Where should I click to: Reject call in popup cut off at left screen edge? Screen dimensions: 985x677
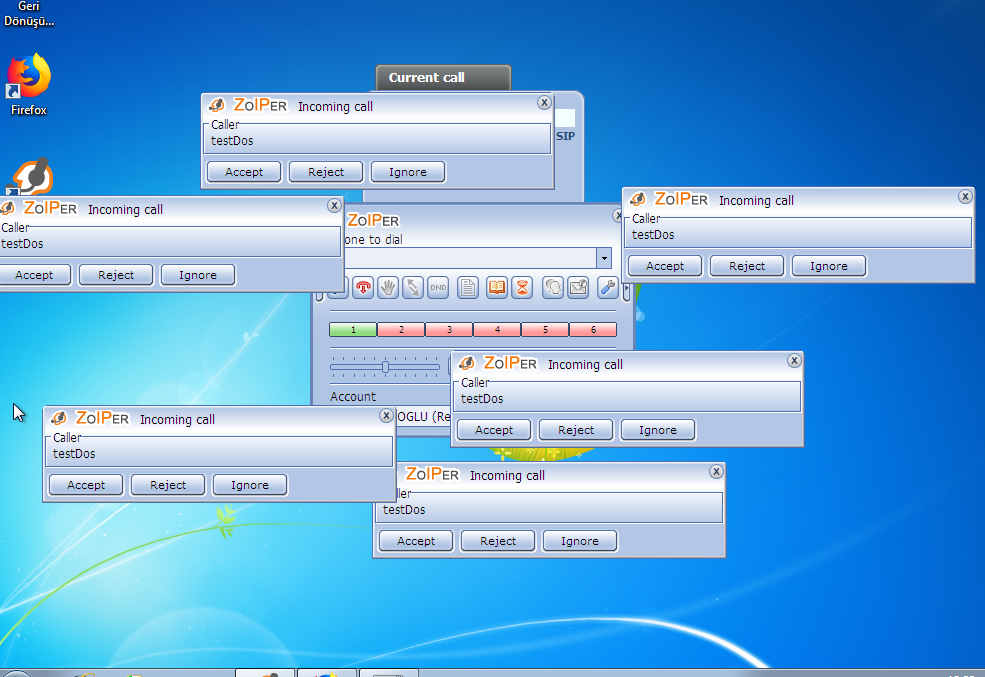pos(116,275)
